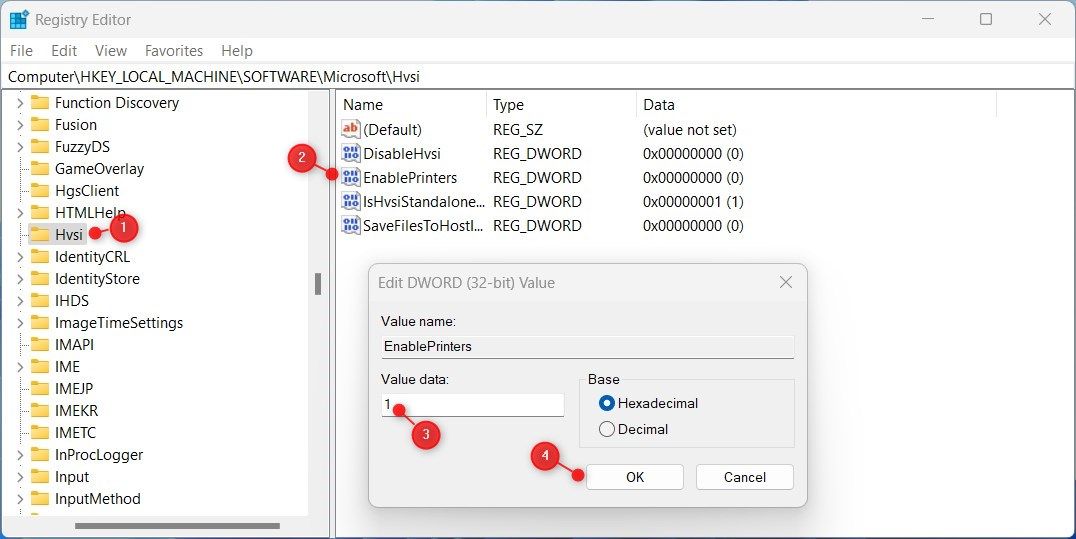Click the IdentityStore folder icon
Image resolution: width=1076 pixels, height=539 pixels.
click(40, 278)
